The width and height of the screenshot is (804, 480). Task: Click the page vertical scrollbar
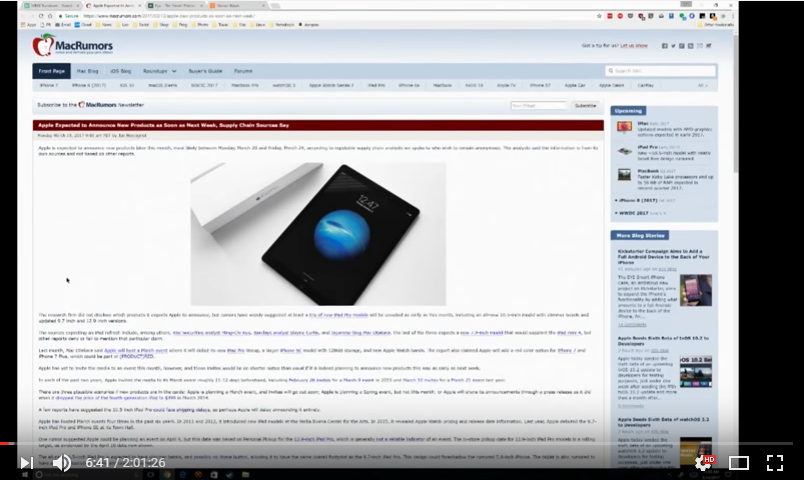pos(736,103)
